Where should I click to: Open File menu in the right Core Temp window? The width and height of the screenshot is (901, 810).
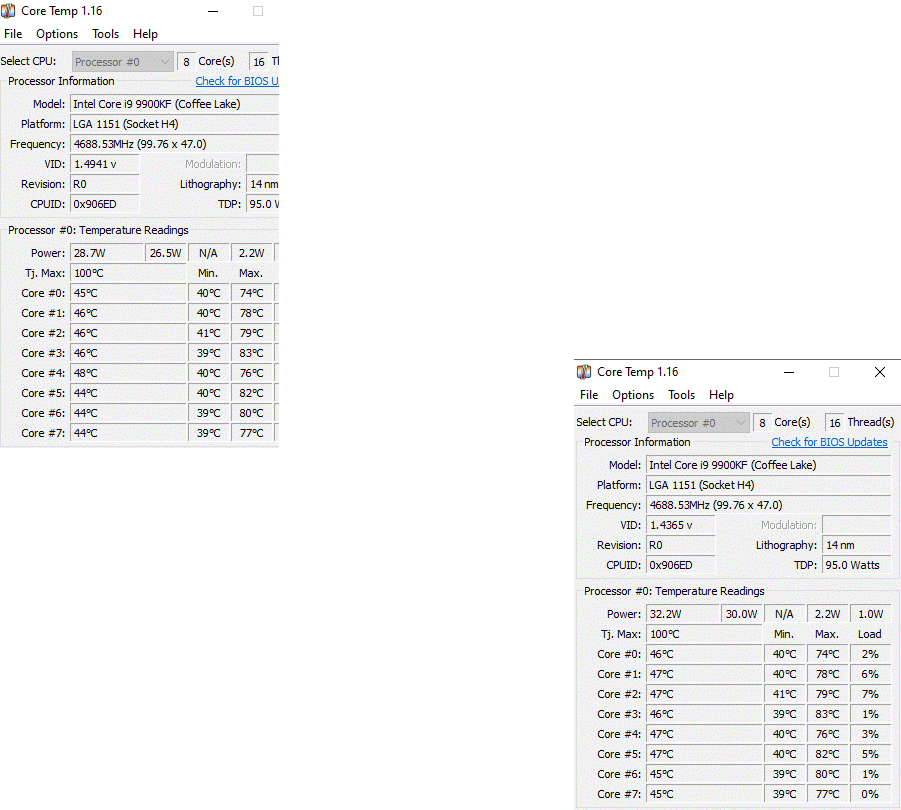pos(589,395)
